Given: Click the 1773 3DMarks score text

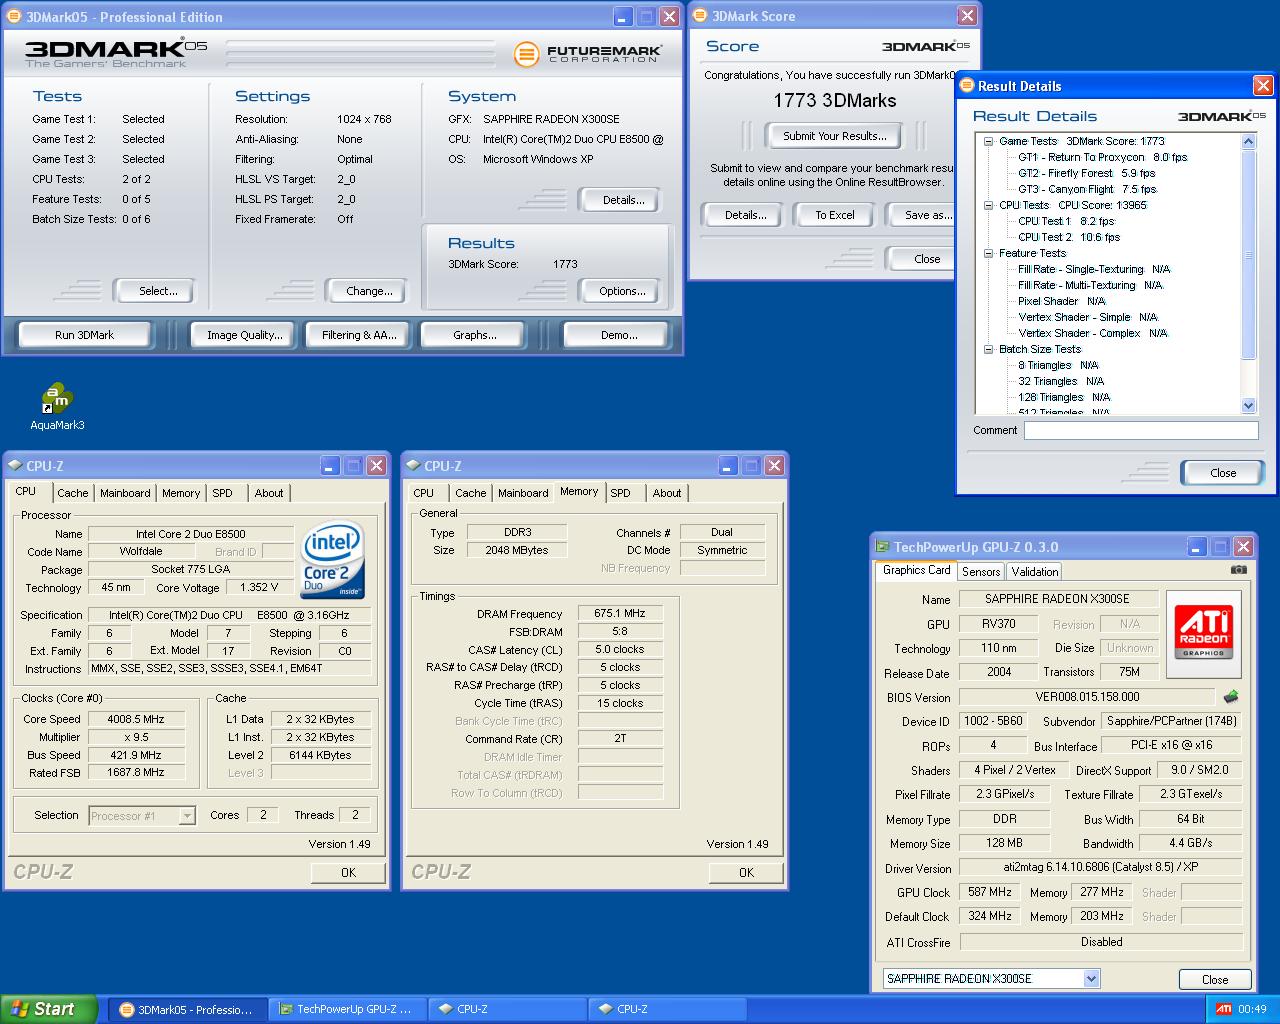Looking at the screenshot, I should 834,100.
